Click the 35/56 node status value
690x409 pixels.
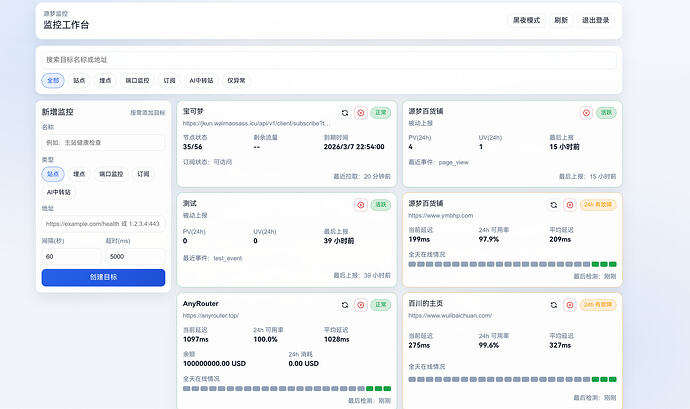192,147
